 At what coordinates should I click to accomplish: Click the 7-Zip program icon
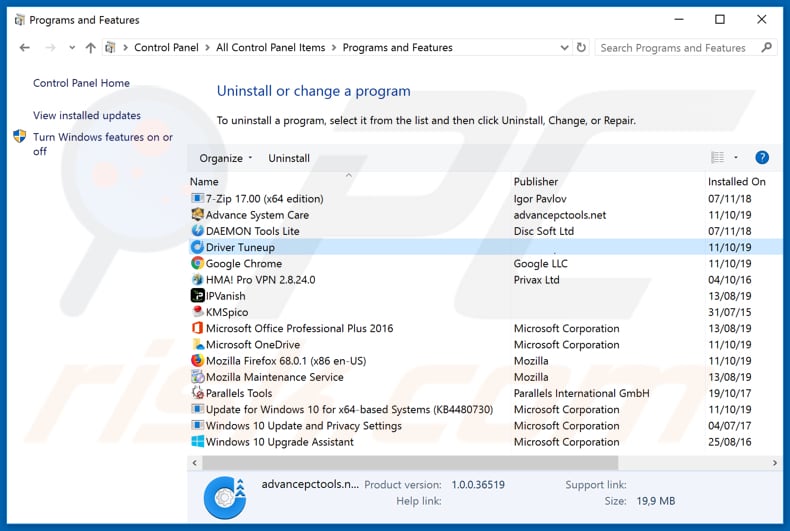(197, 198)
